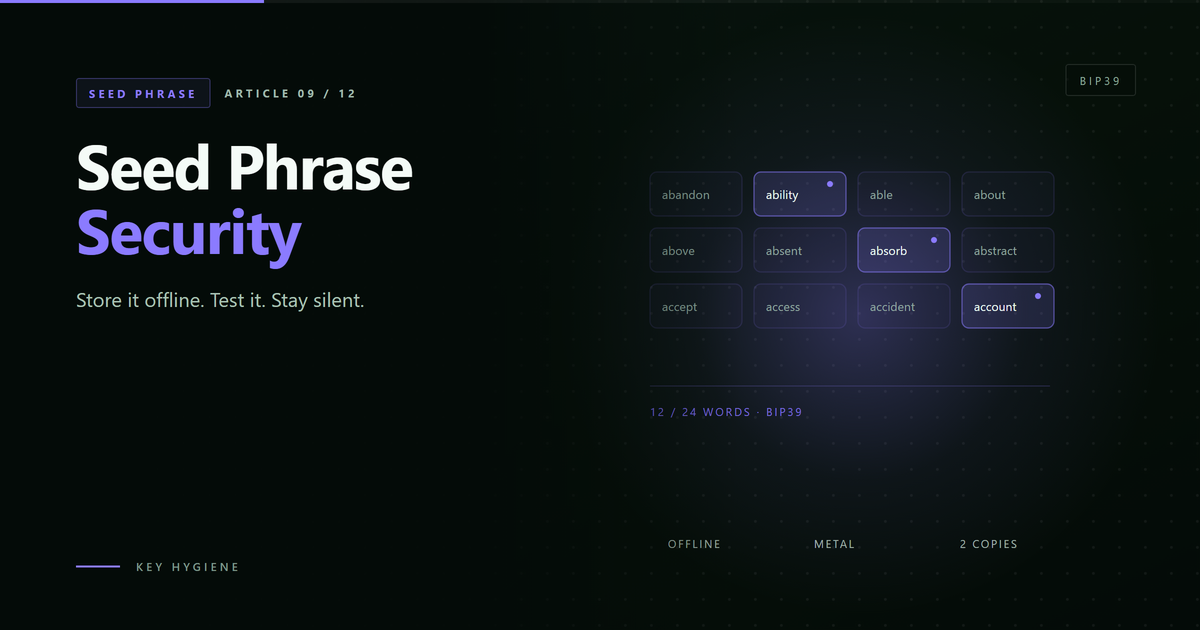This screenshot has width=1200, height=630.
Task: Select the 'abandon' word chip
Action: (696, 194)
